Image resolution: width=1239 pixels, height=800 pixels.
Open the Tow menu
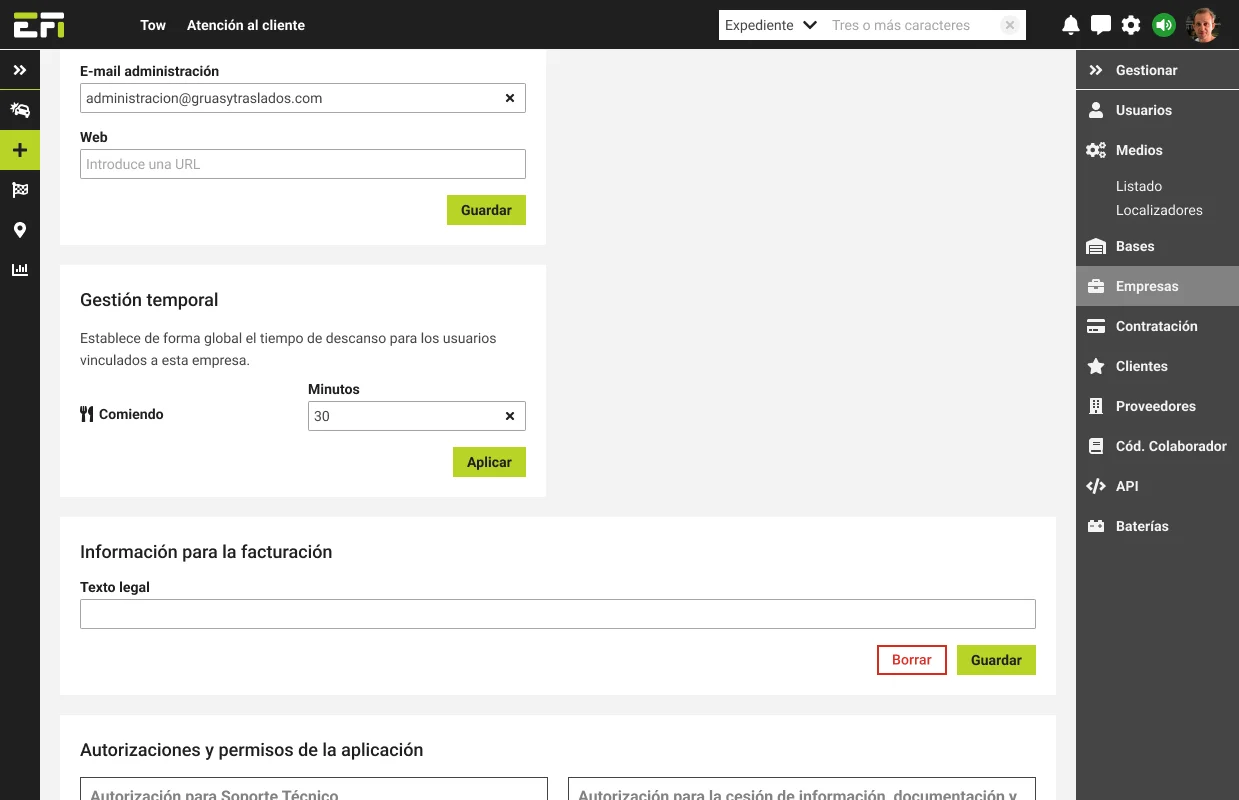point(153,25)
